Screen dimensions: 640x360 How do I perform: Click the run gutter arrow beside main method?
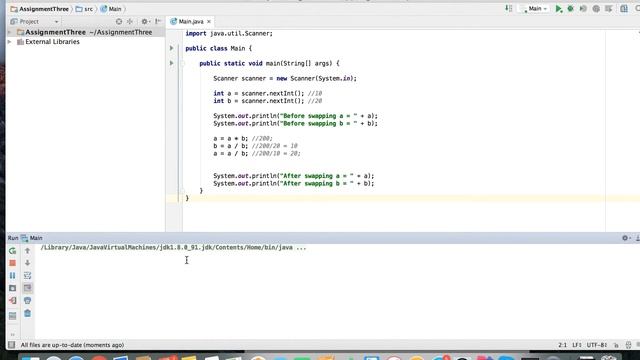172,63
